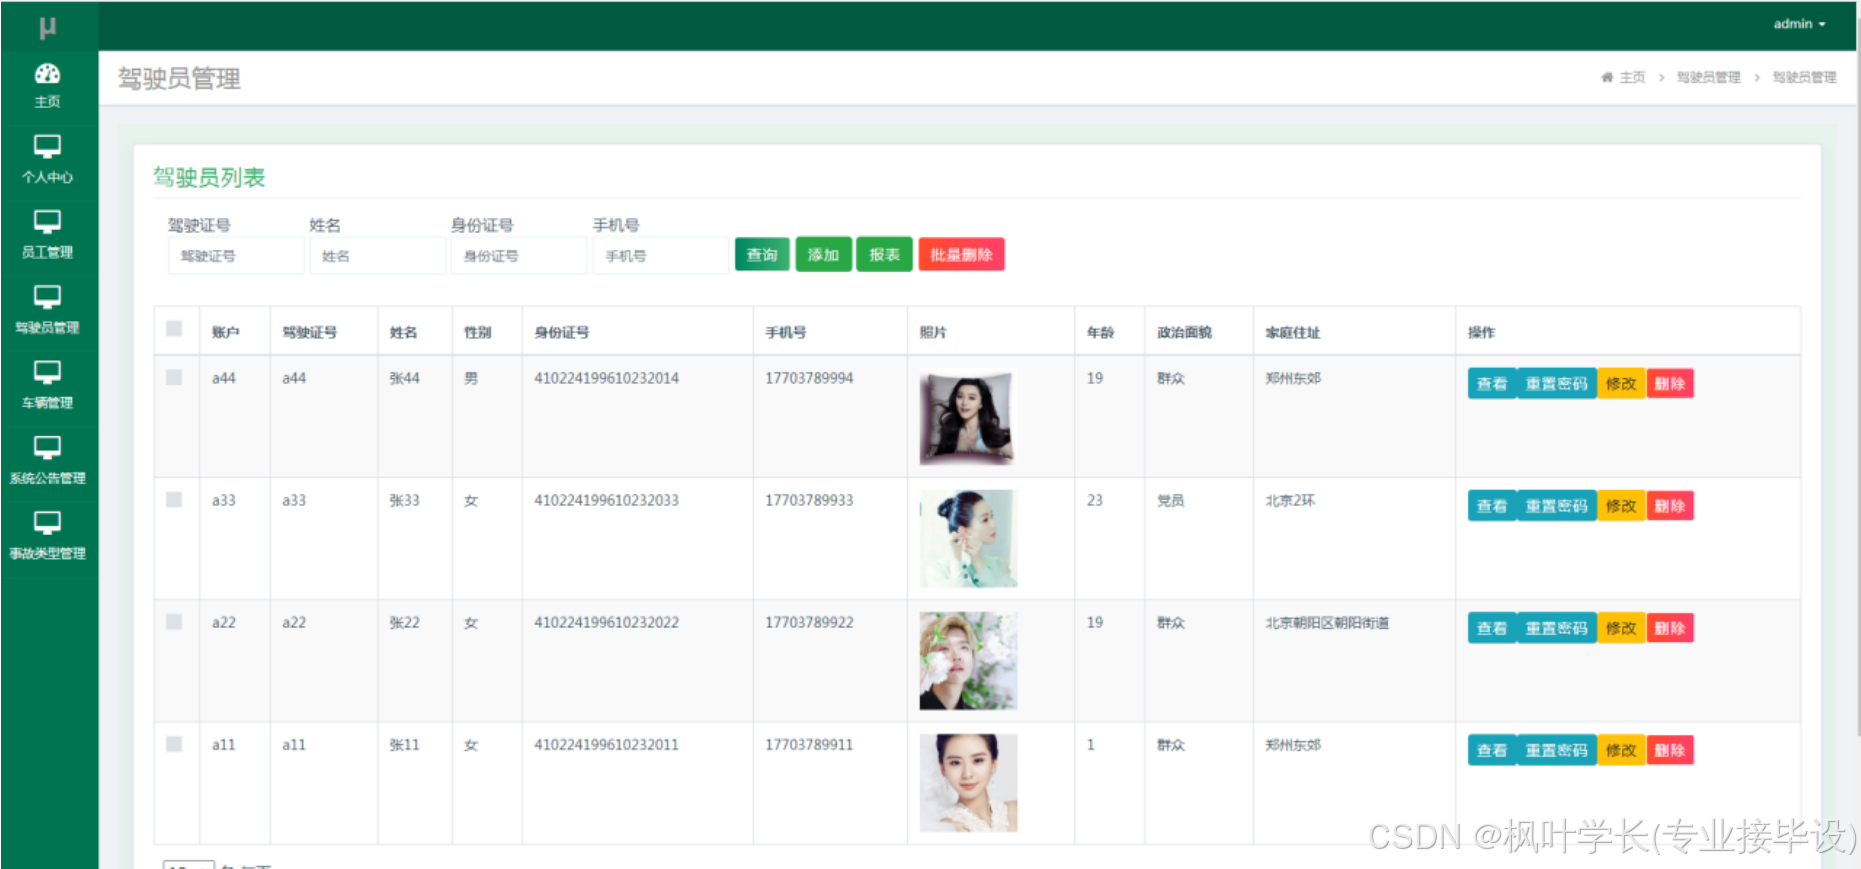Click 修改 for driver a22
Screen dimensions: 1861x869
(1621, 628)
